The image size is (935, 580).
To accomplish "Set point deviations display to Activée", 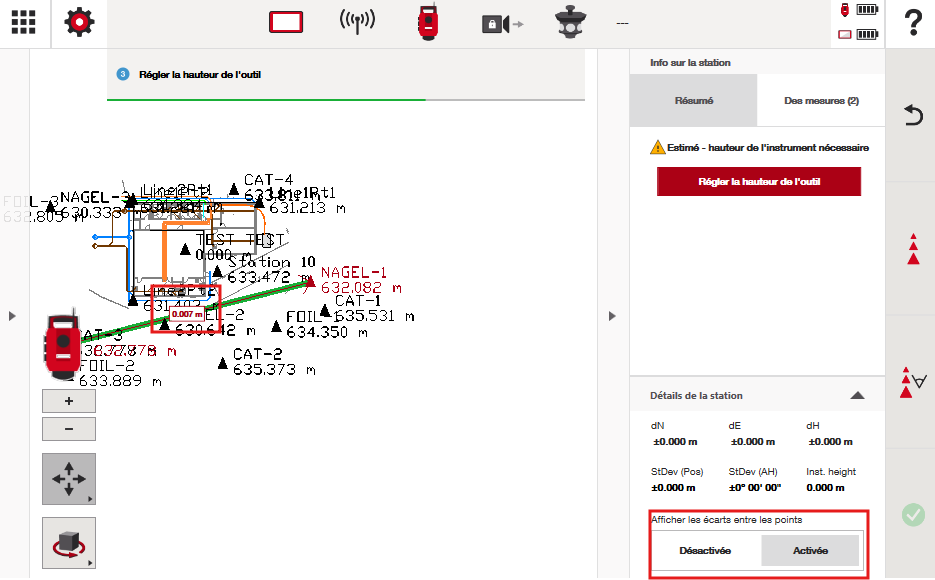I will coord(810,551).
